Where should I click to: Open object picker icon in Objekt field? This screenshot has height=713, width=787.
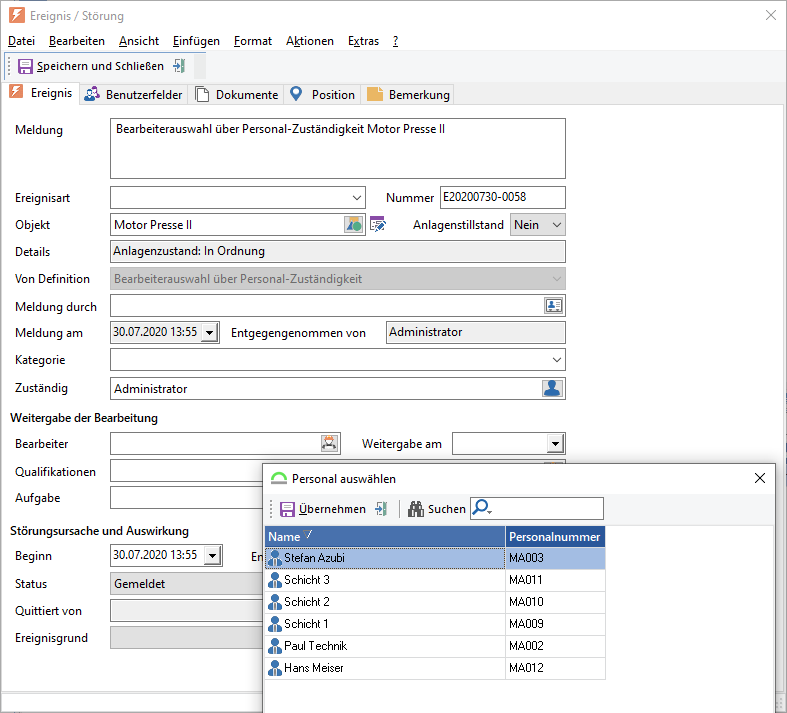(x=354, y=225)
